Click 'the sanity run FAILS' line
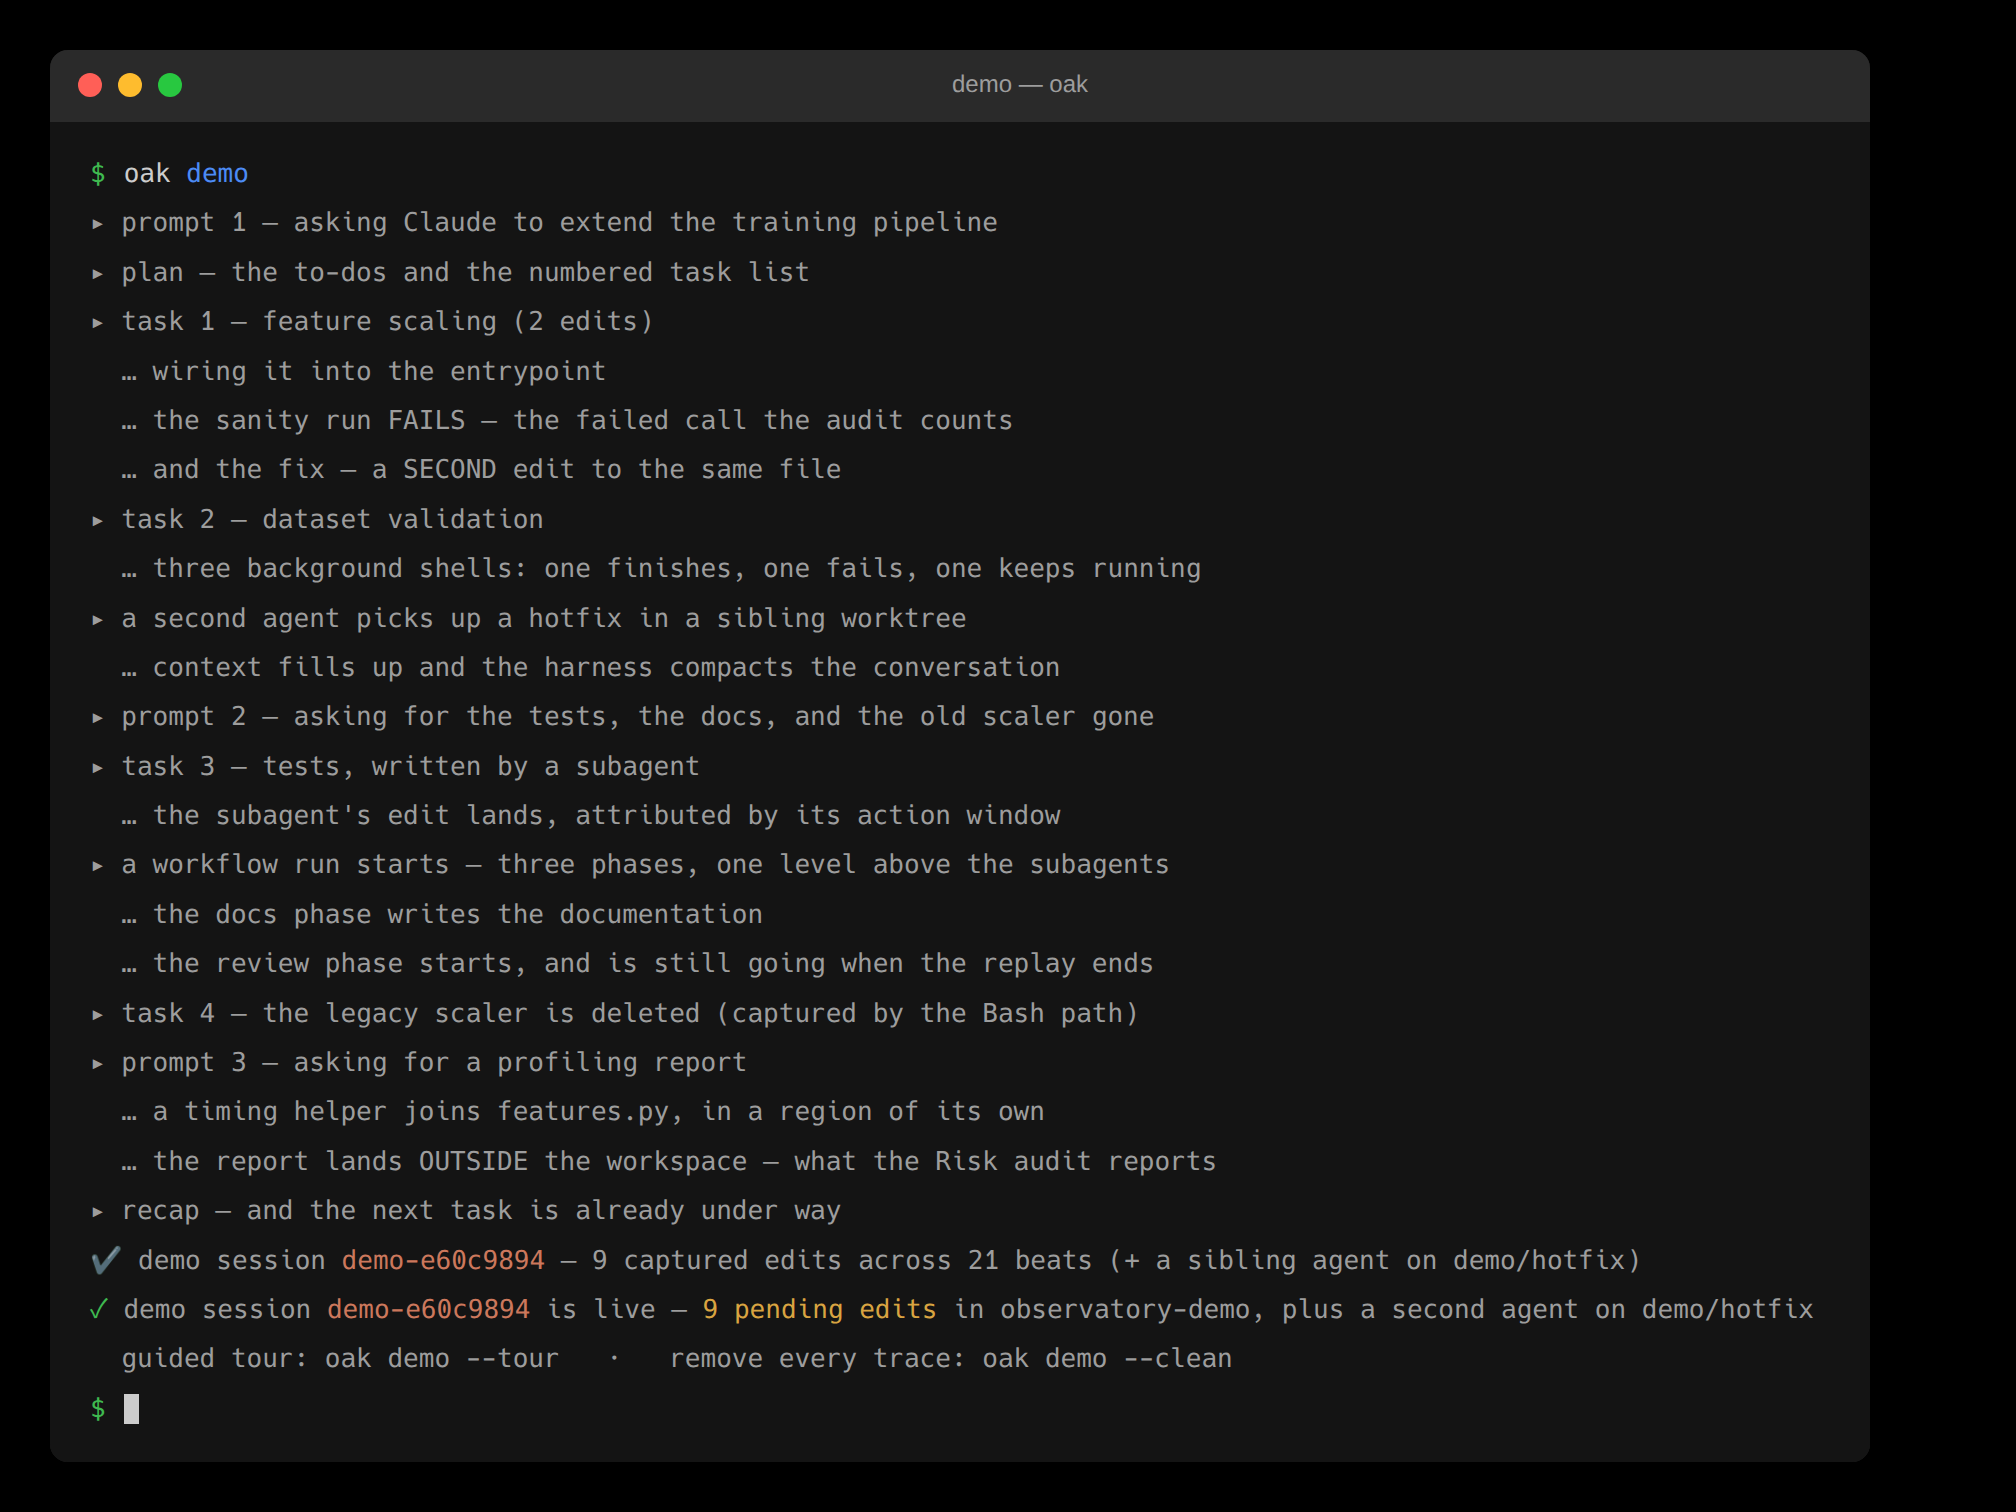Viewport: 2016px width, 1512px height. coord(567,421)
